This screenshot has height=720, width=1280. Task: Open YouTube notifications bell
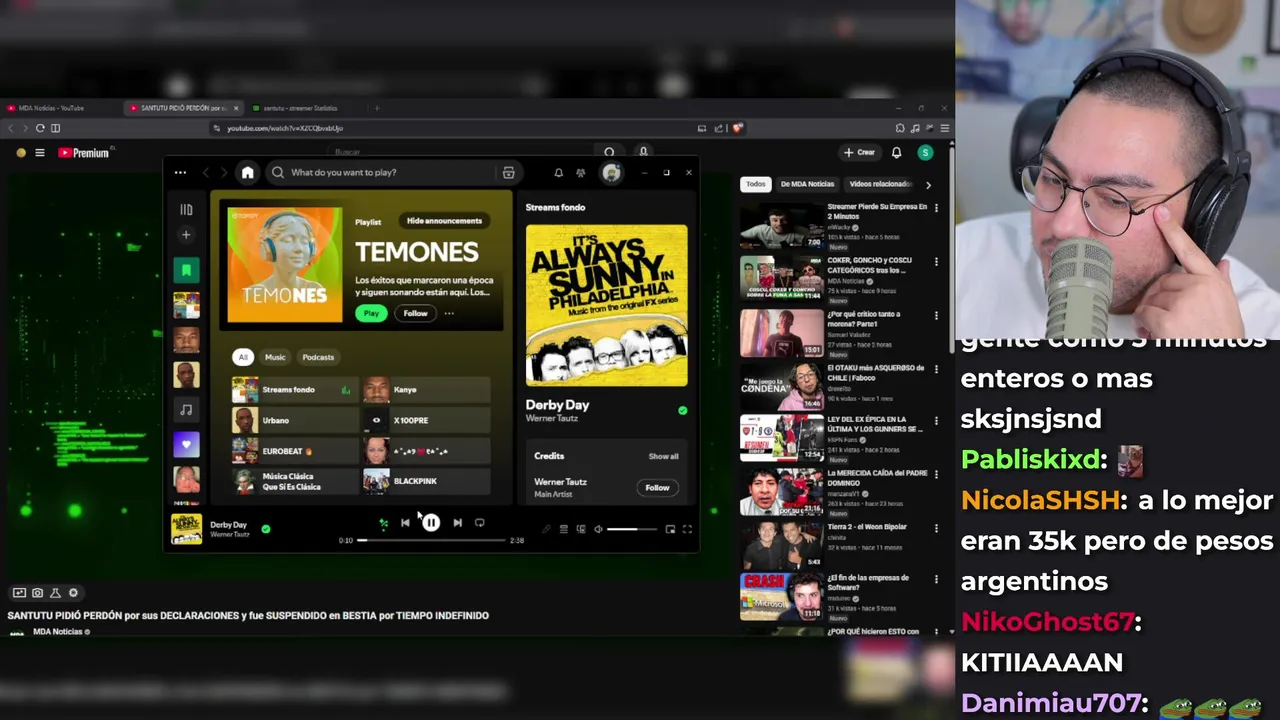tap(896, 153)
